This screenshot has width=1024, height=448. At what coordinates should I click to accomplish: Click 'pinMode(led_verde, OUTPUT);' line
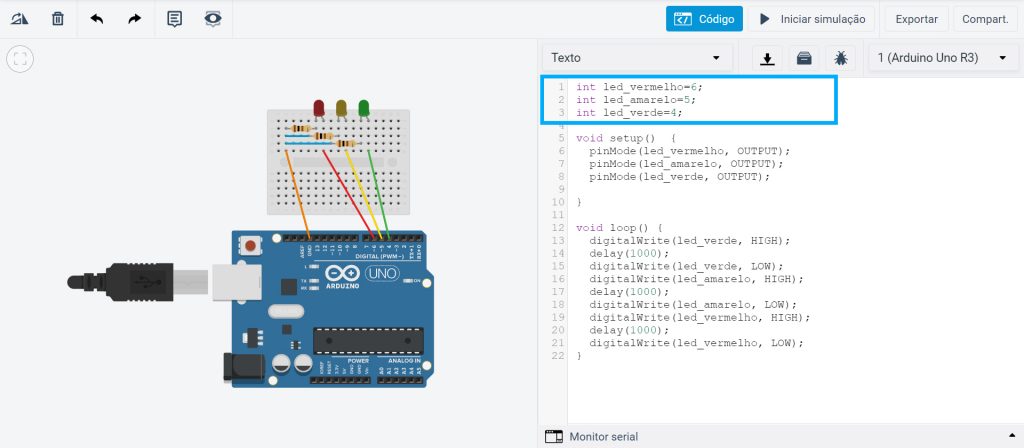(x=680, y=177)
